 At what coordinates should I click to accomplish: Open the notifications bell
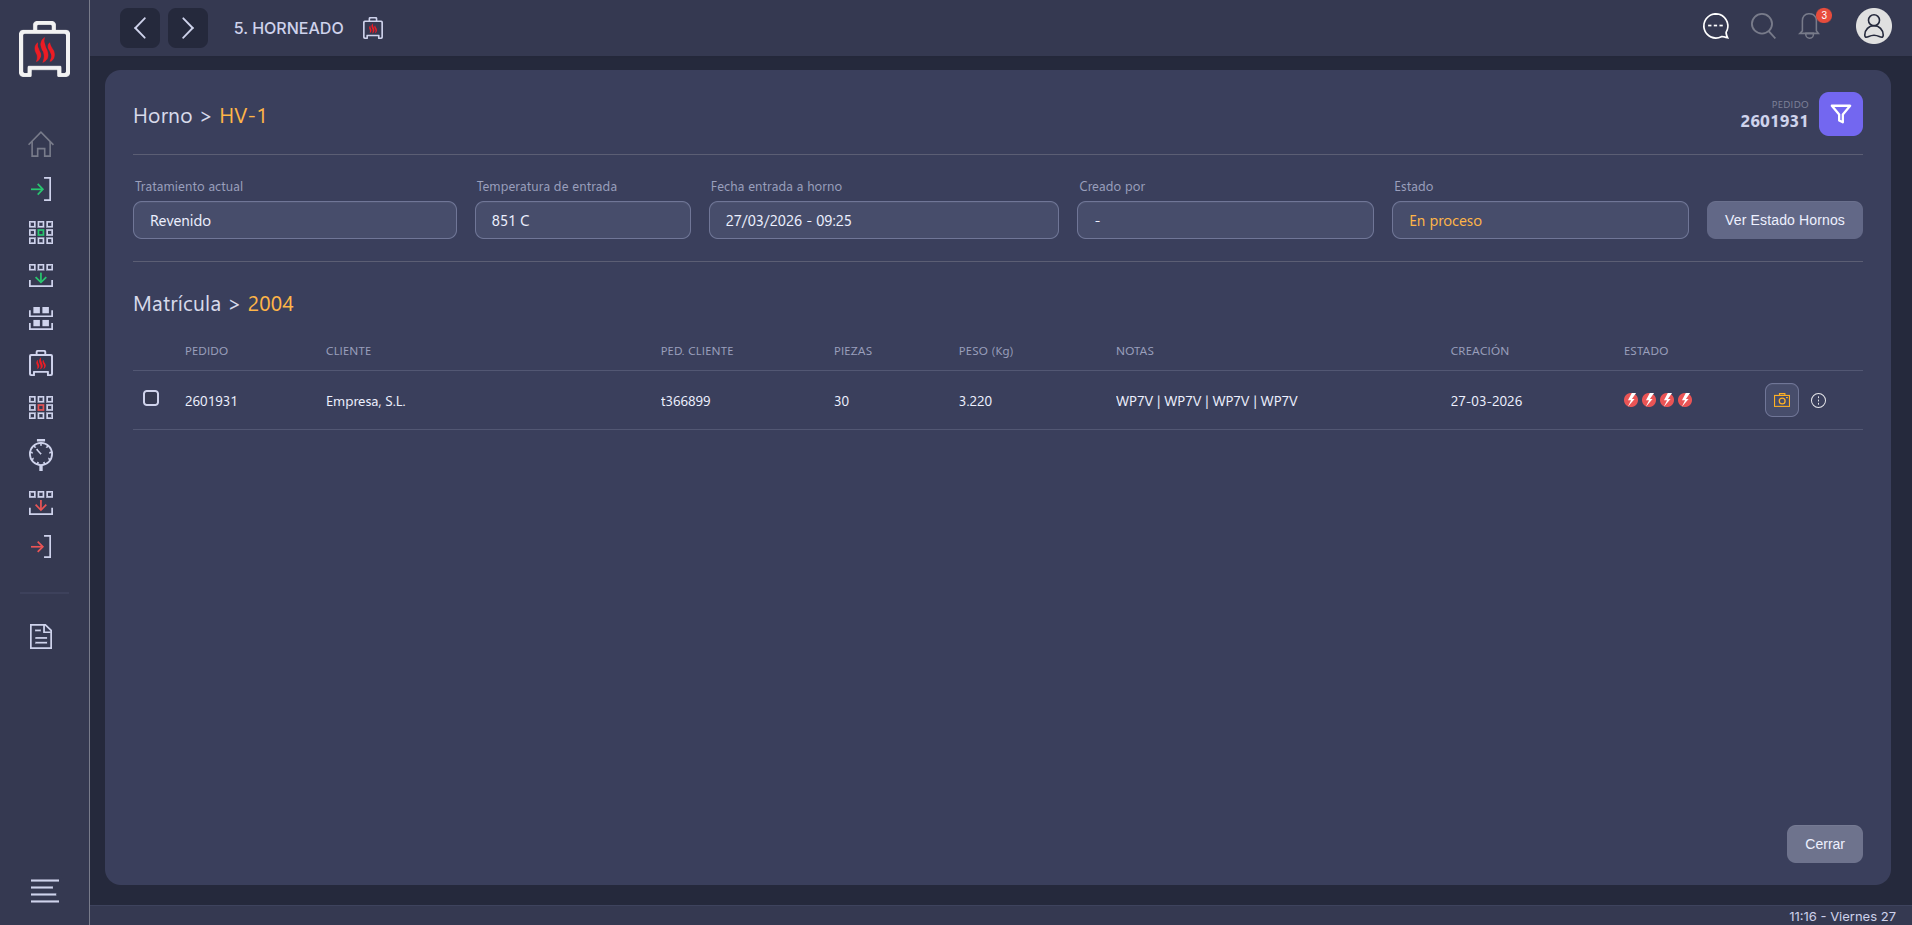(1809, 27)
